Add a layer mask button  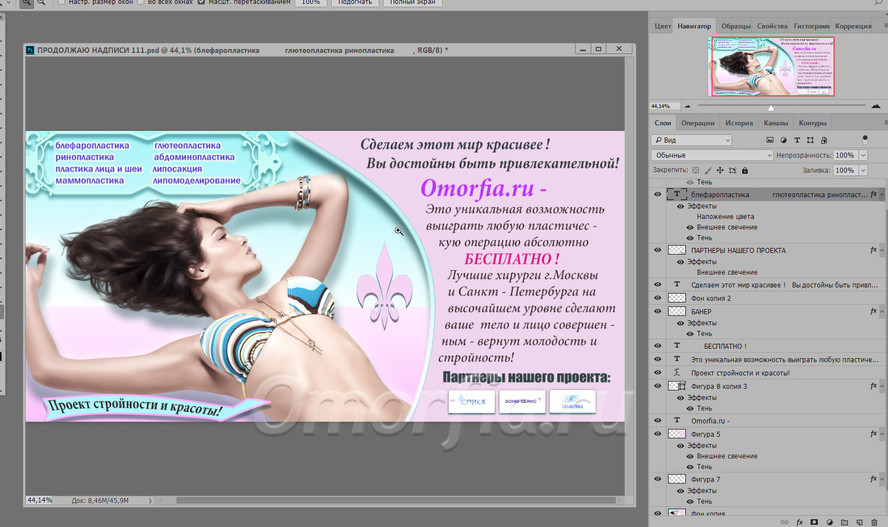(x=814, y=522)
